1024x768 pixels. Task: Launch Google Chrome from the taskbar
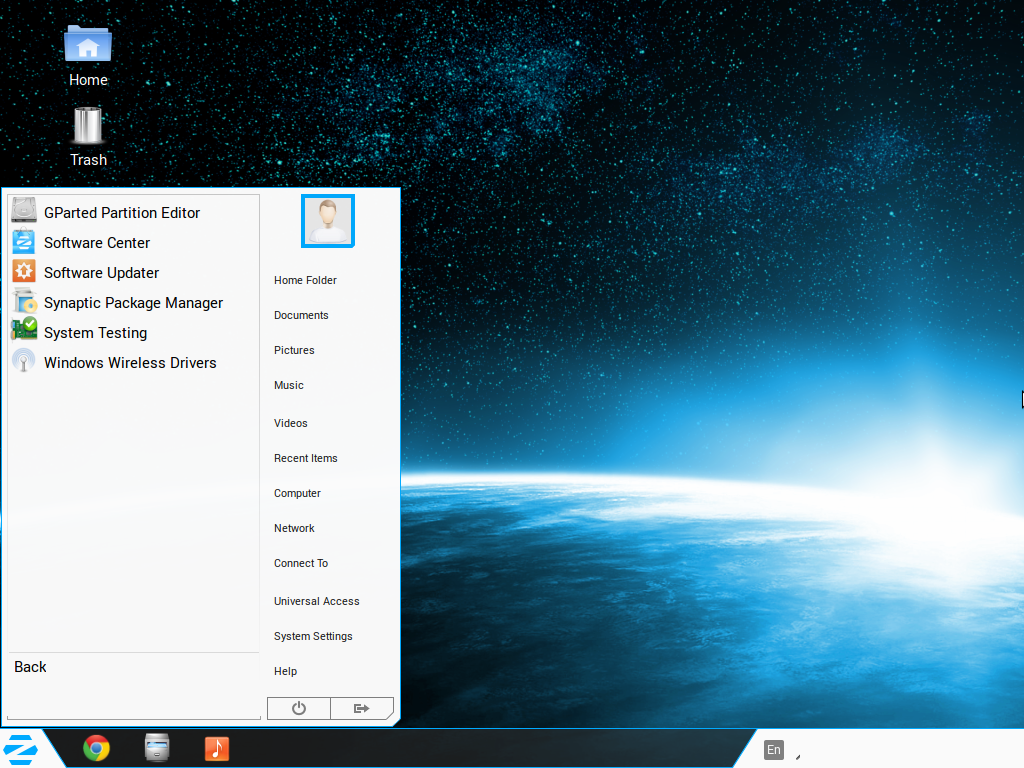(97, 748)
